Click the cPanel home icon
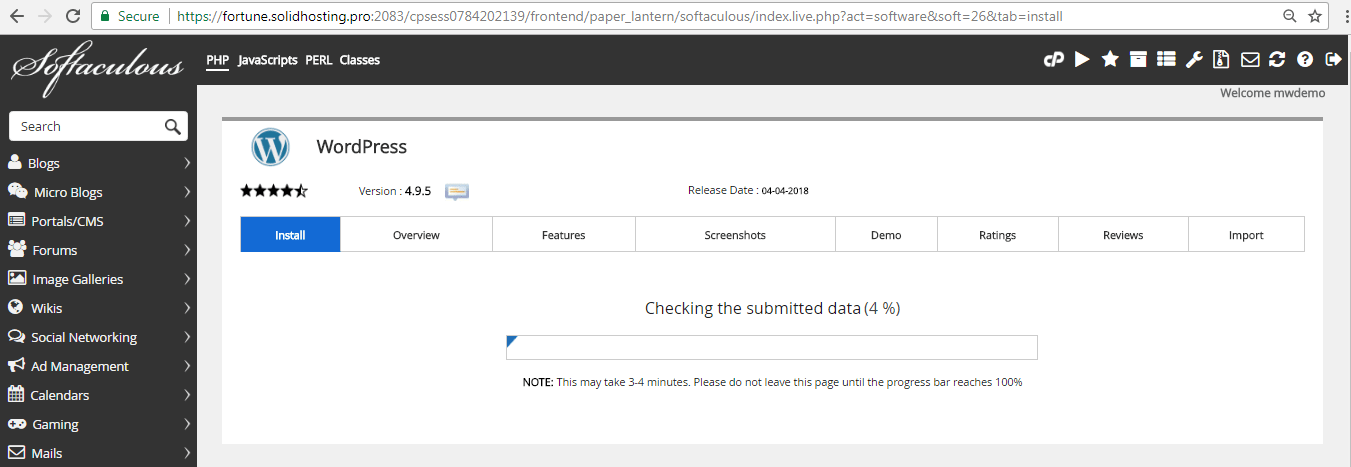This screenshot has width=1351, height=467. [x=1053, y=60]
